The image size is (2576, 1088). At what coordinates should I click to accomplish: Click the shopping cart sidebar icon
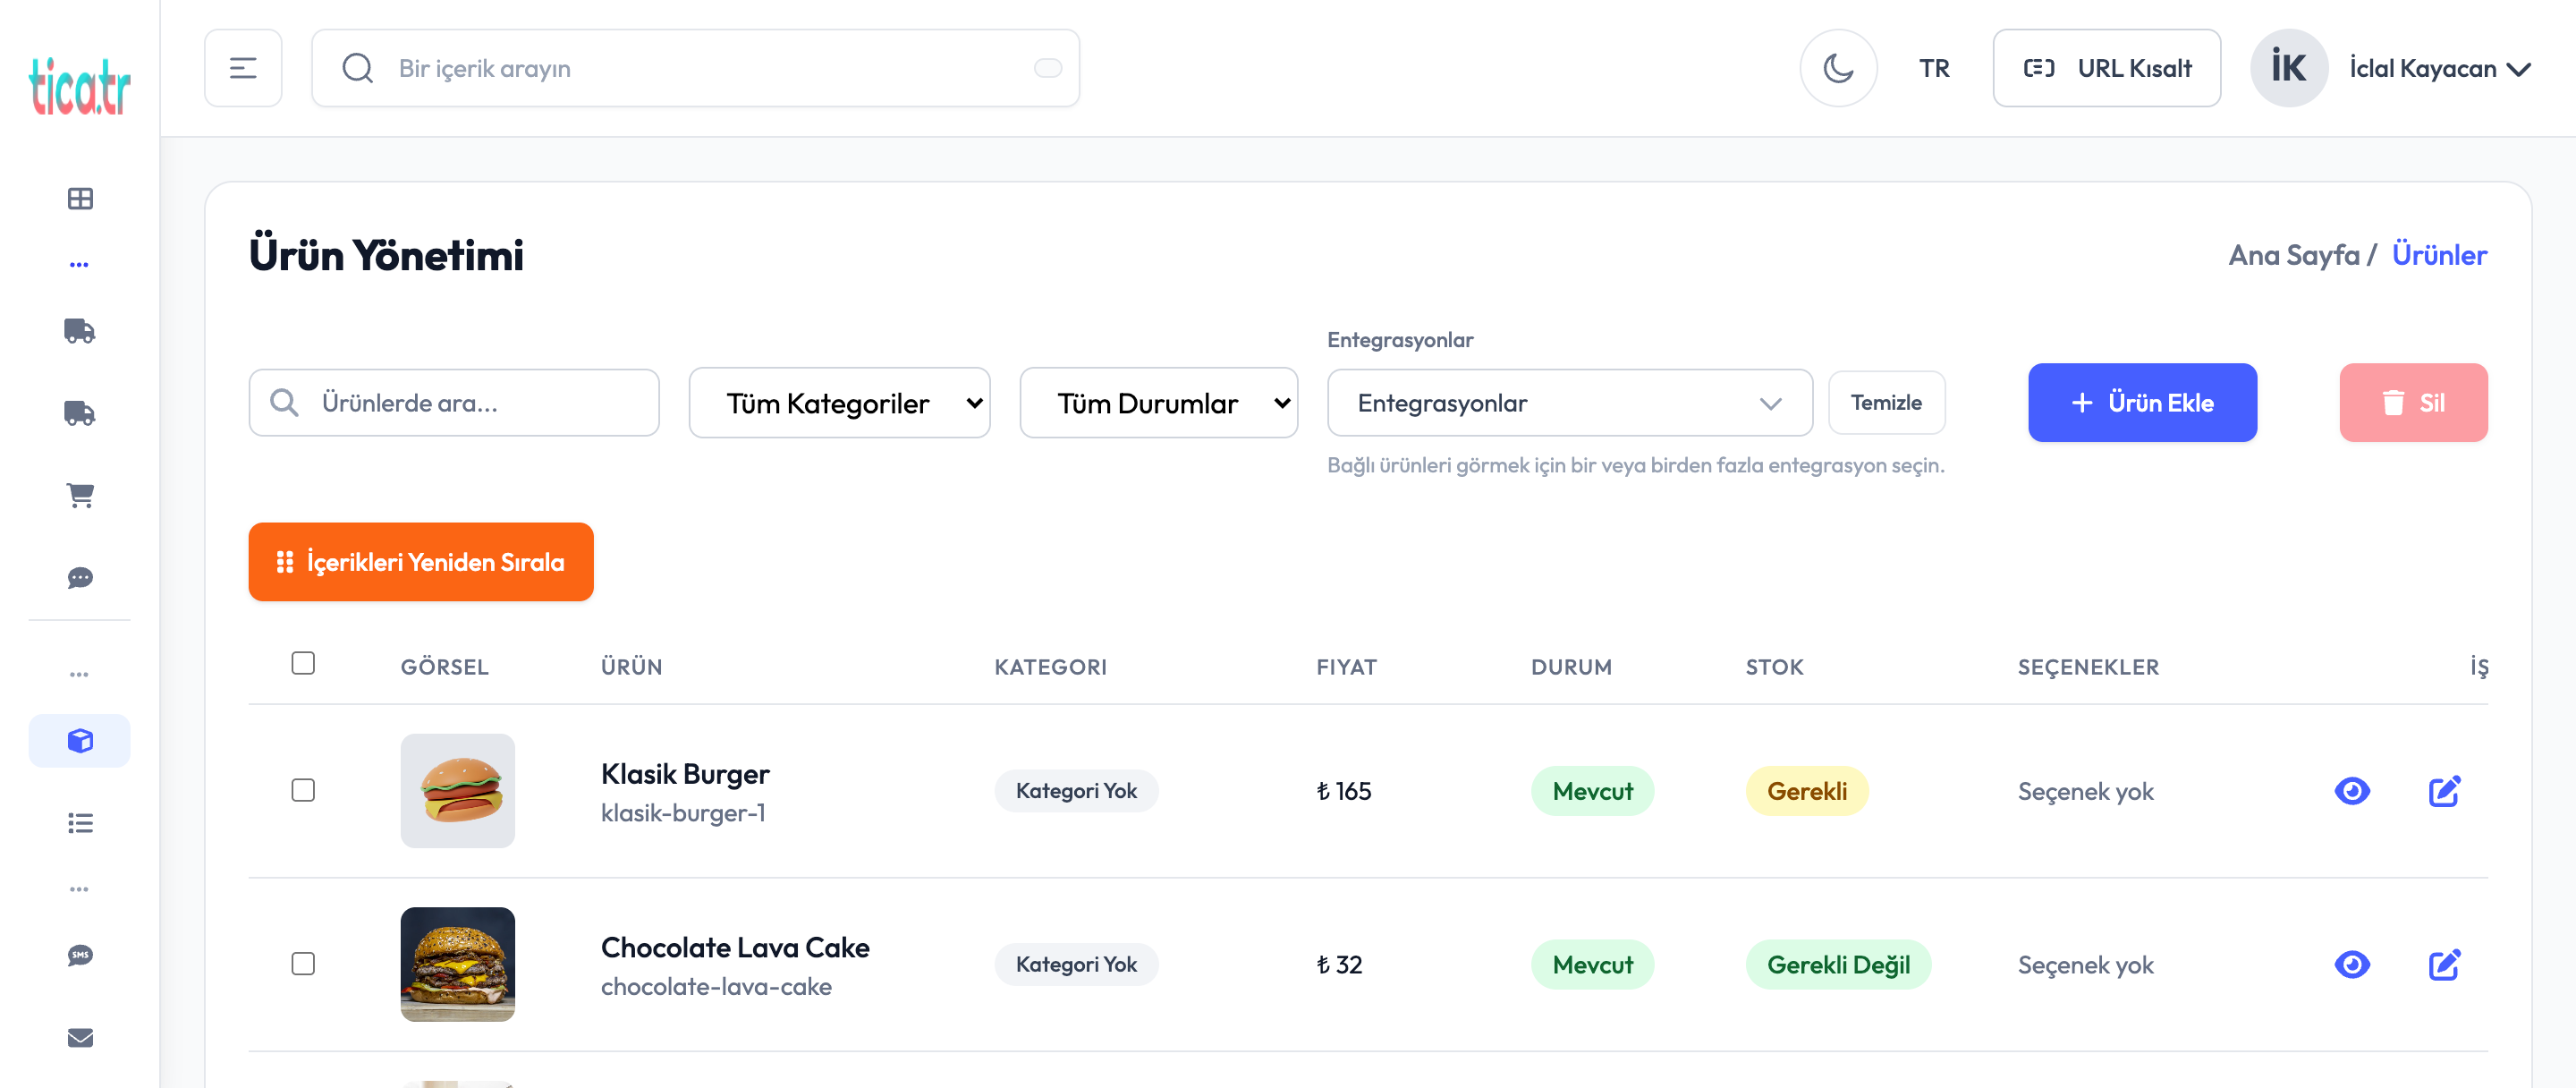(x=80, y=495)
